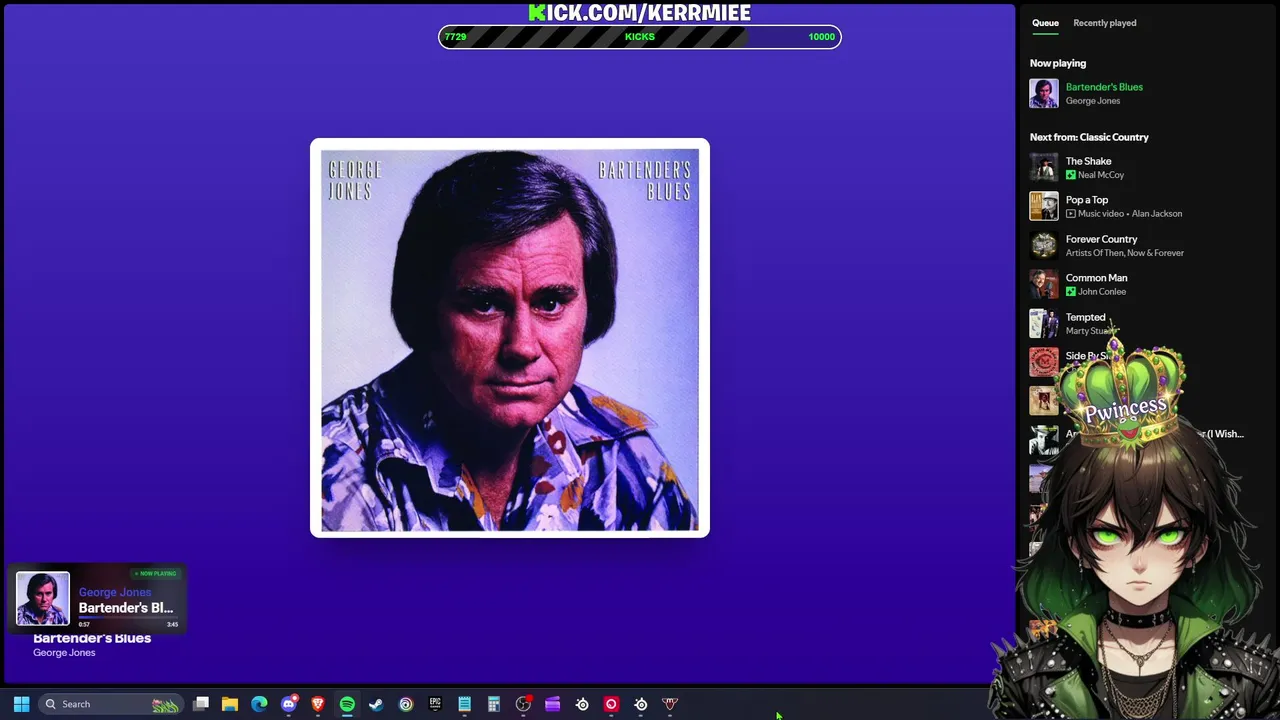Click the Side By Side queue thumbnail

pos(1044,362)
